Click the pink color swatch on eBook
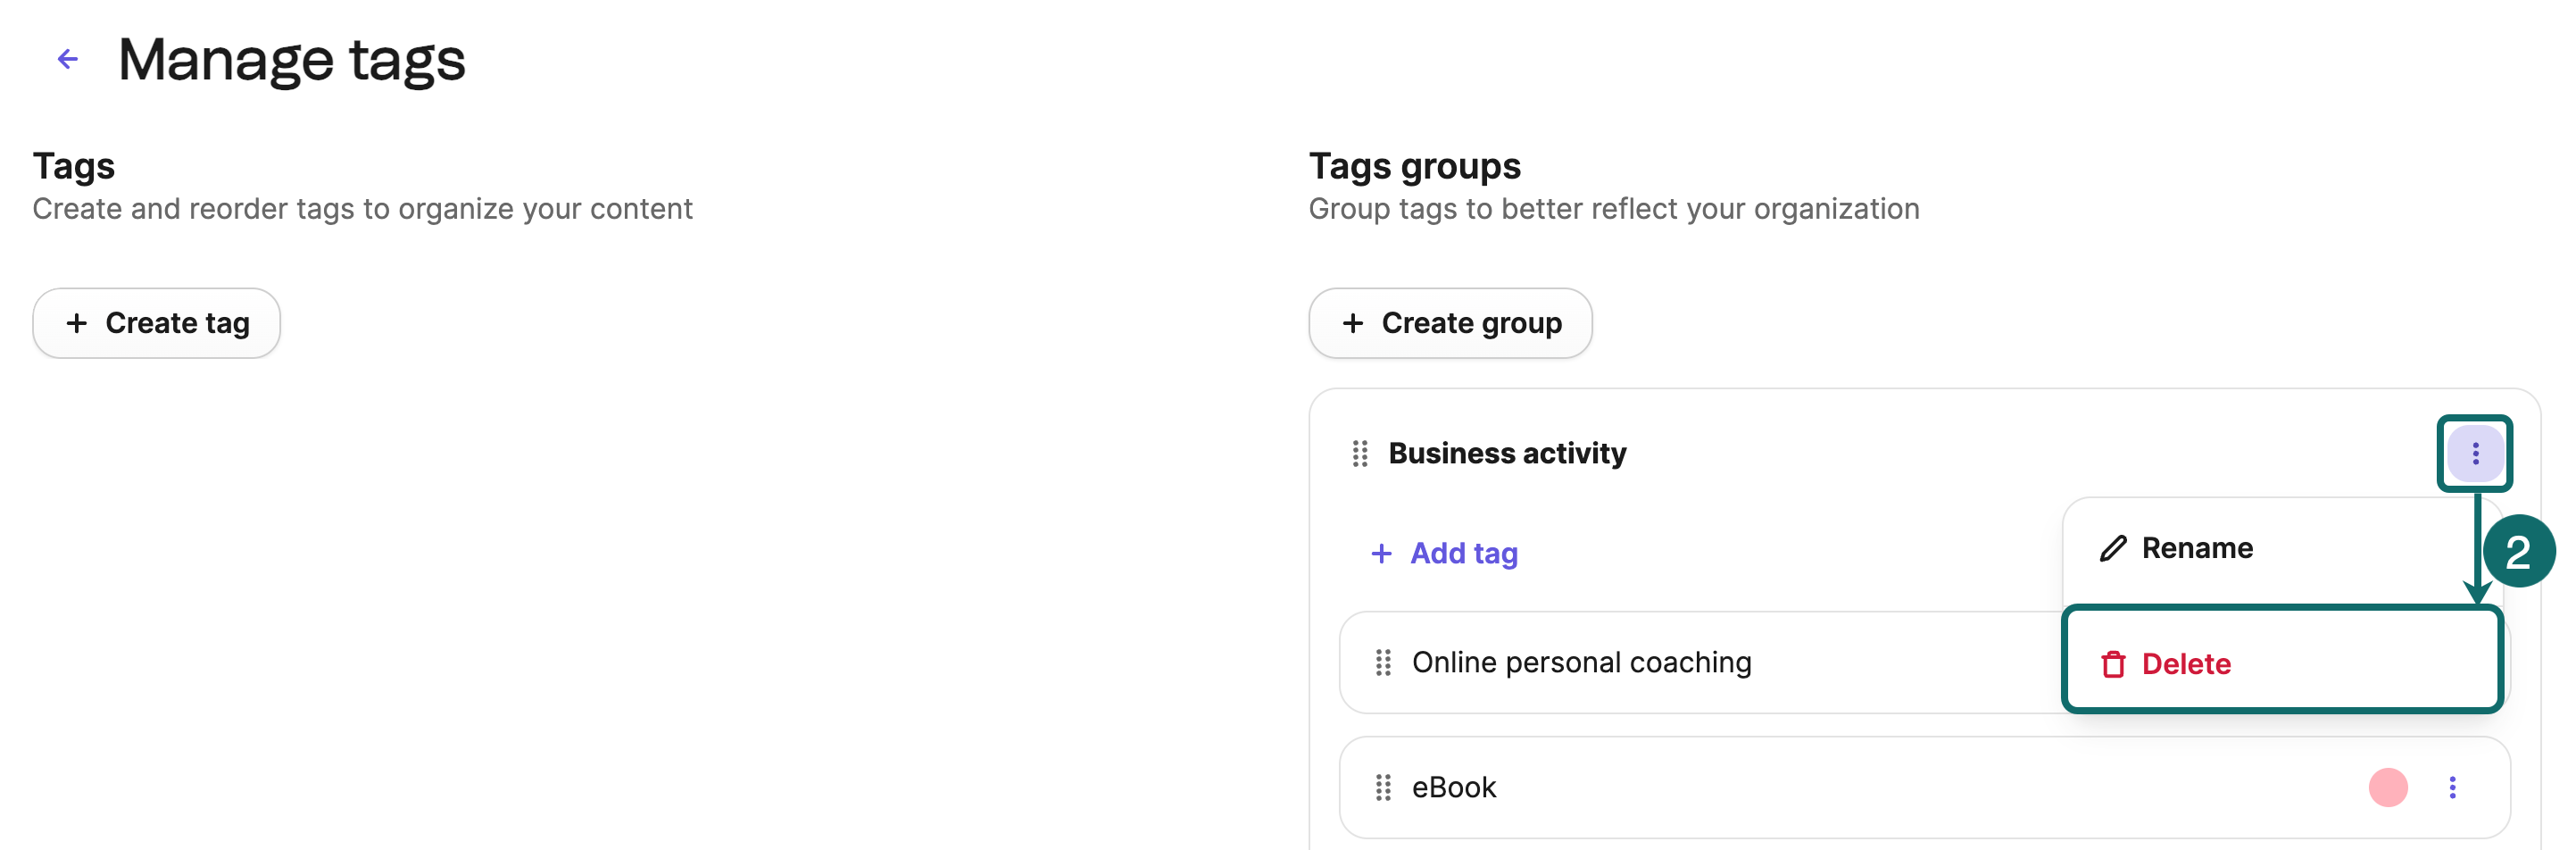The image size is (2576, 850). pyautogui.click(x=2389, y=788)
